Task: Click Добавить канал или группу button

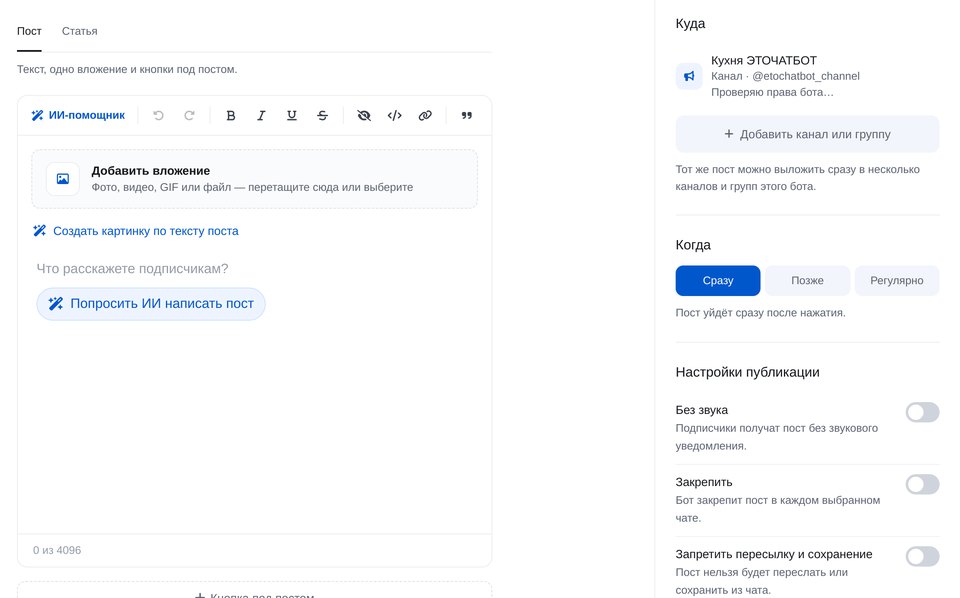Action: [807, 134]
